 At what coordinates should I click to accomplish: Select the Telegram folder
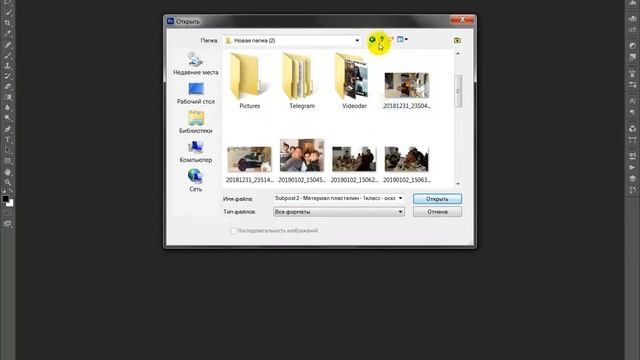[x=302, y=80]
